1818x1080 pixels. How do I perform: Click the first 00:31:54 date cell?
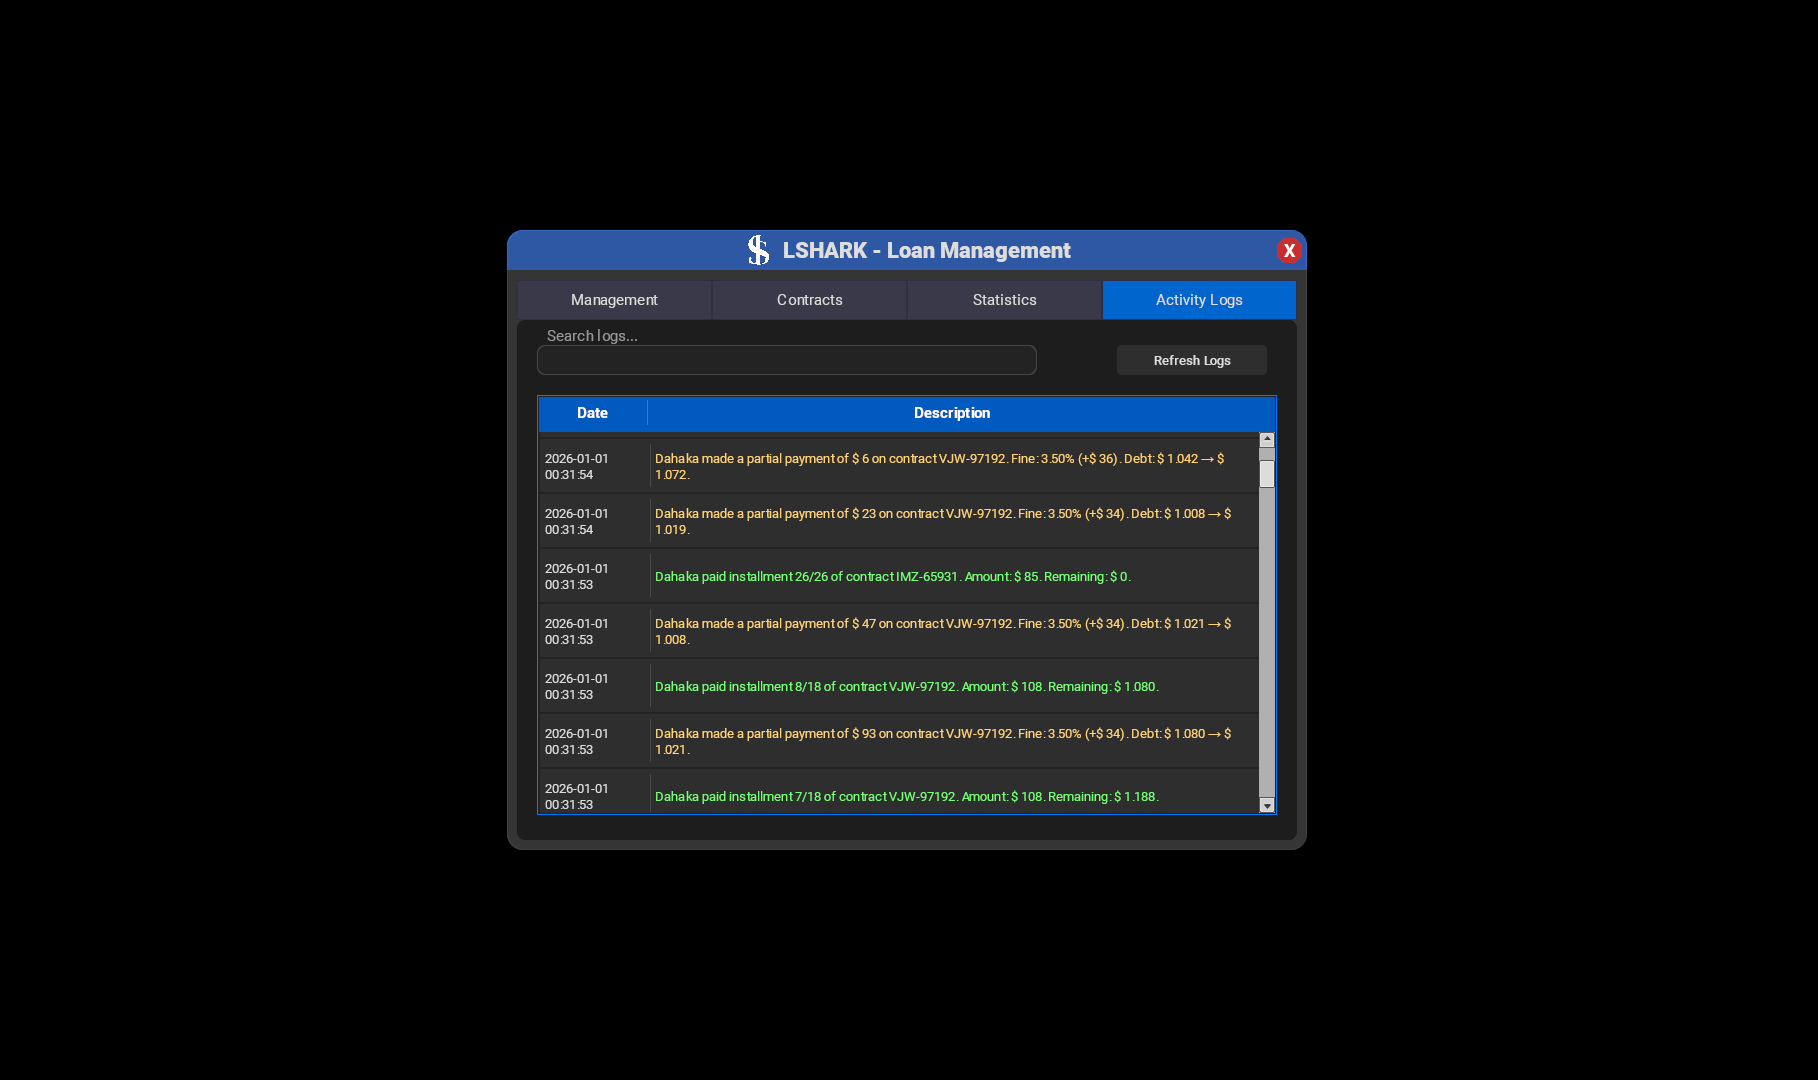click(594, 466)
